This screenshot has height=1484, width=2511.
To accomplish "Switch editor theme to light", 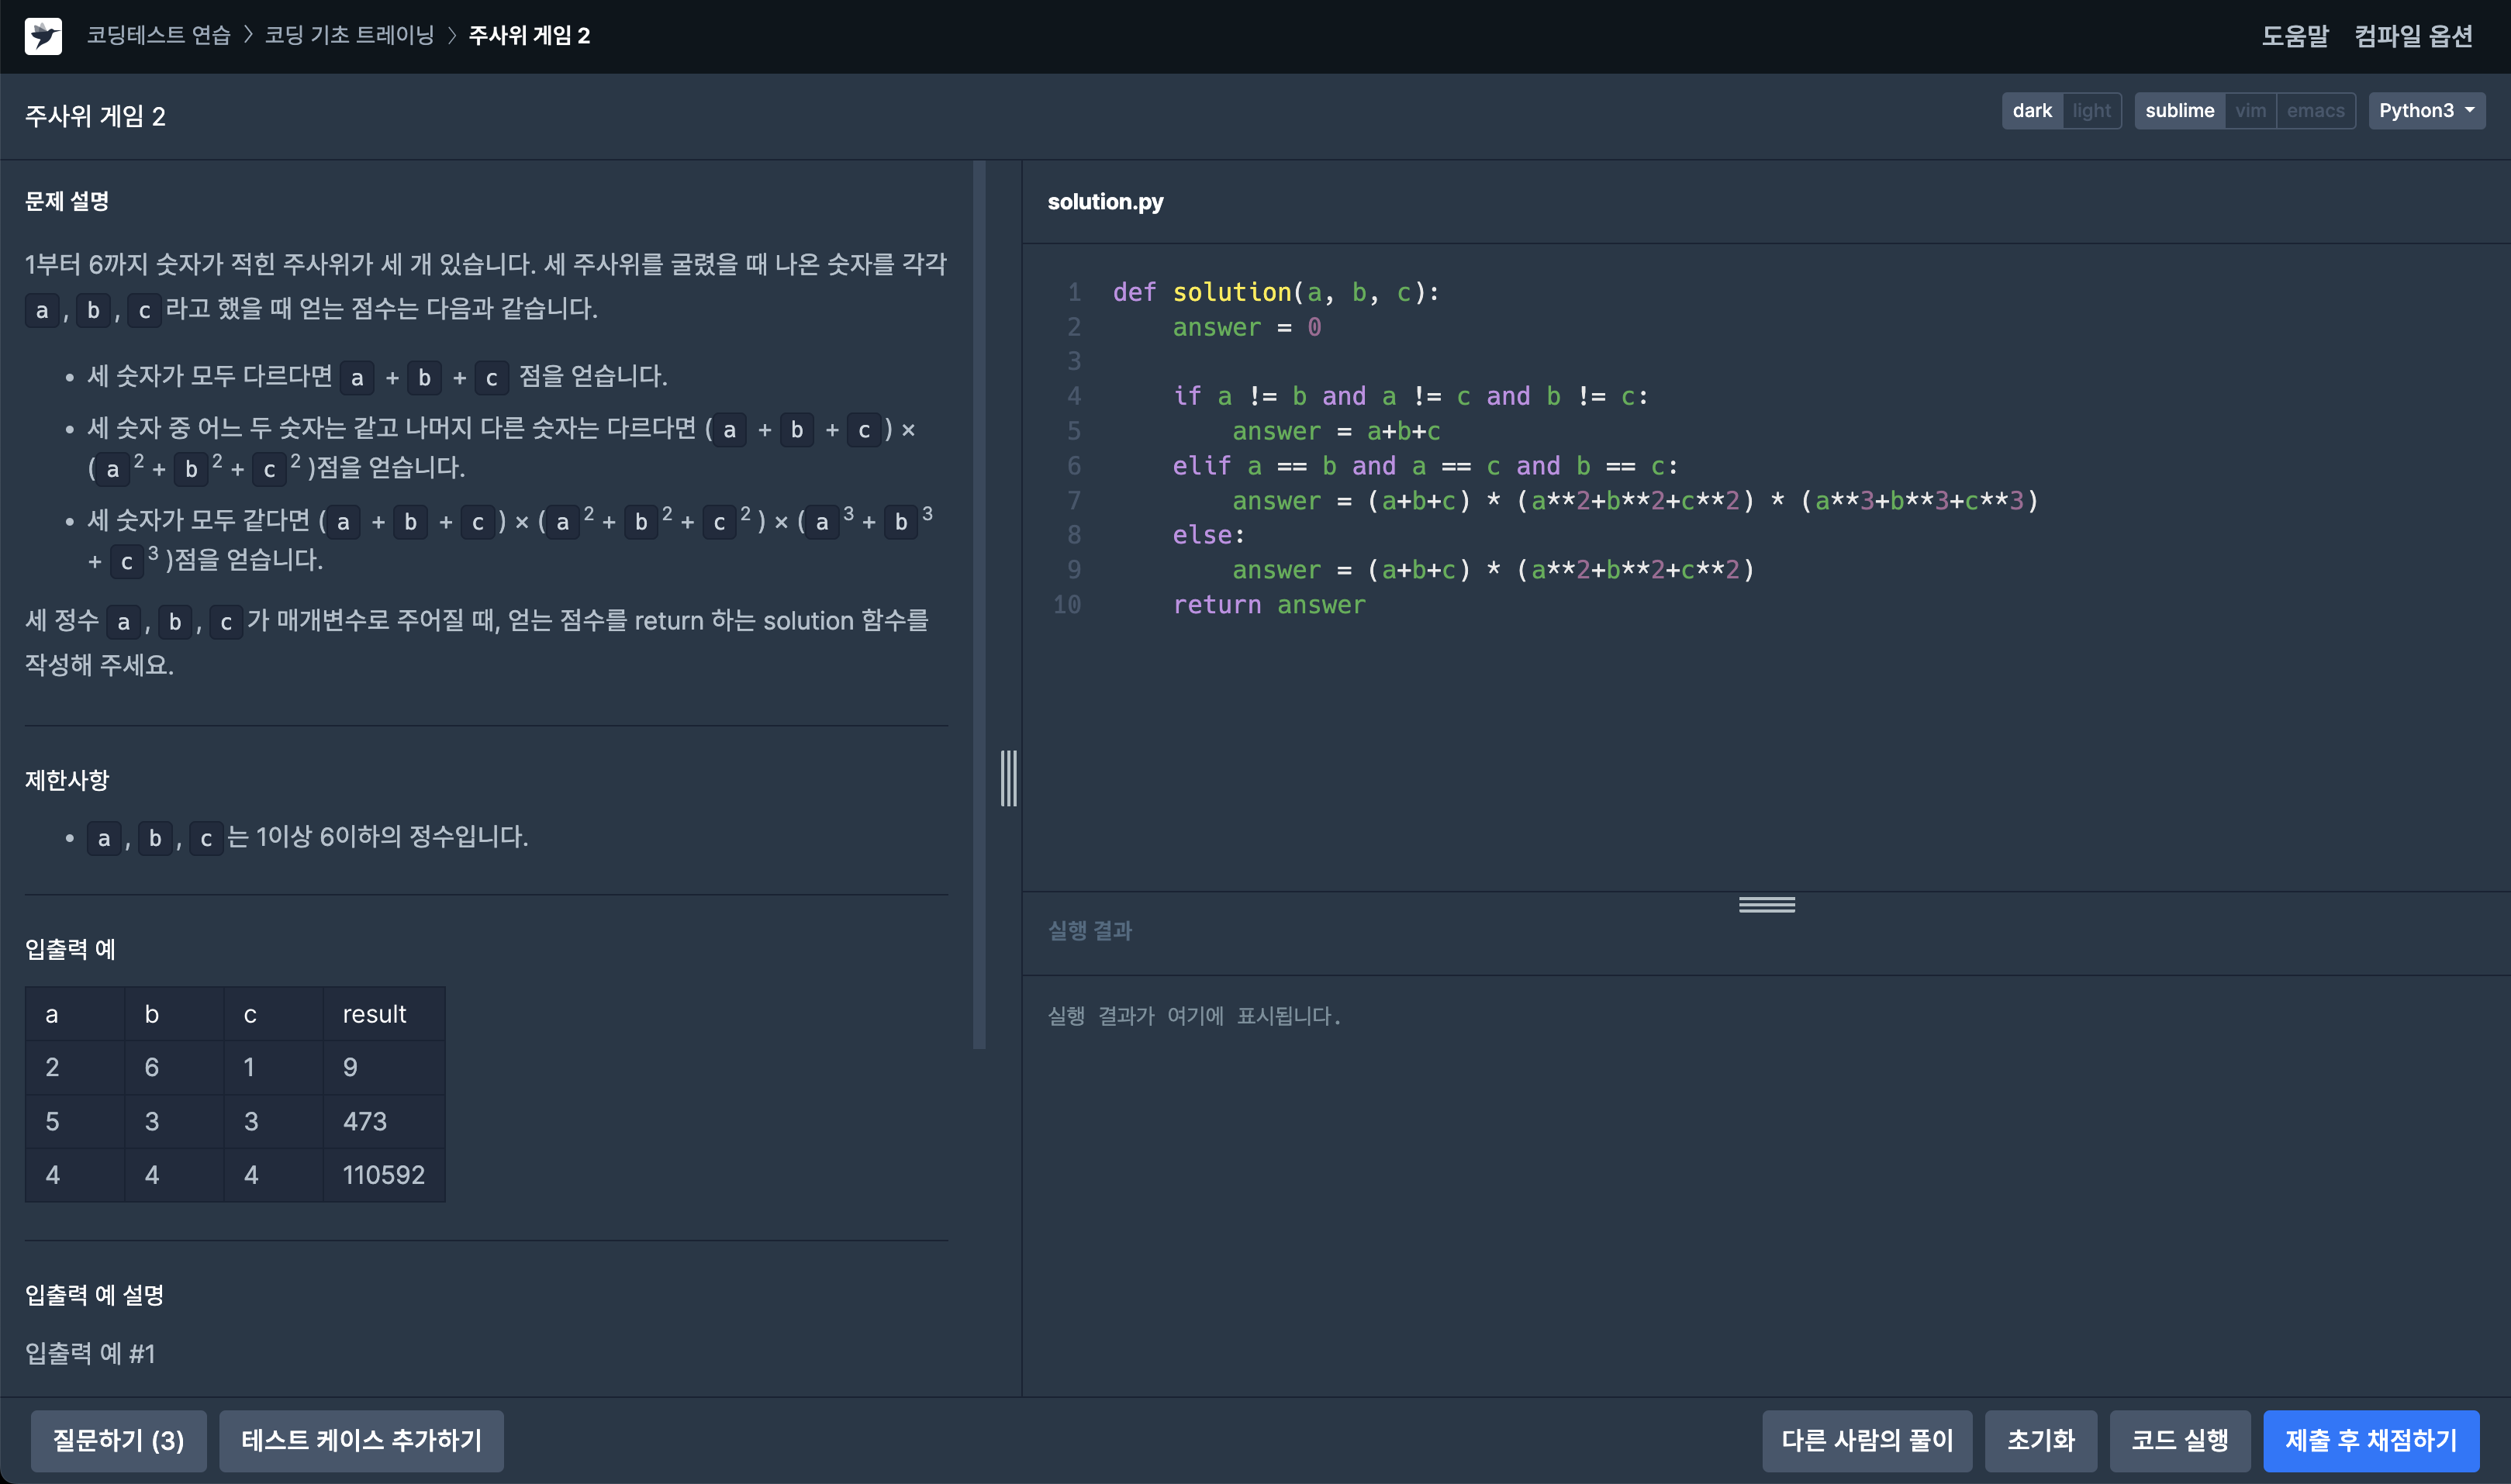I will [x=2093, y=110].
